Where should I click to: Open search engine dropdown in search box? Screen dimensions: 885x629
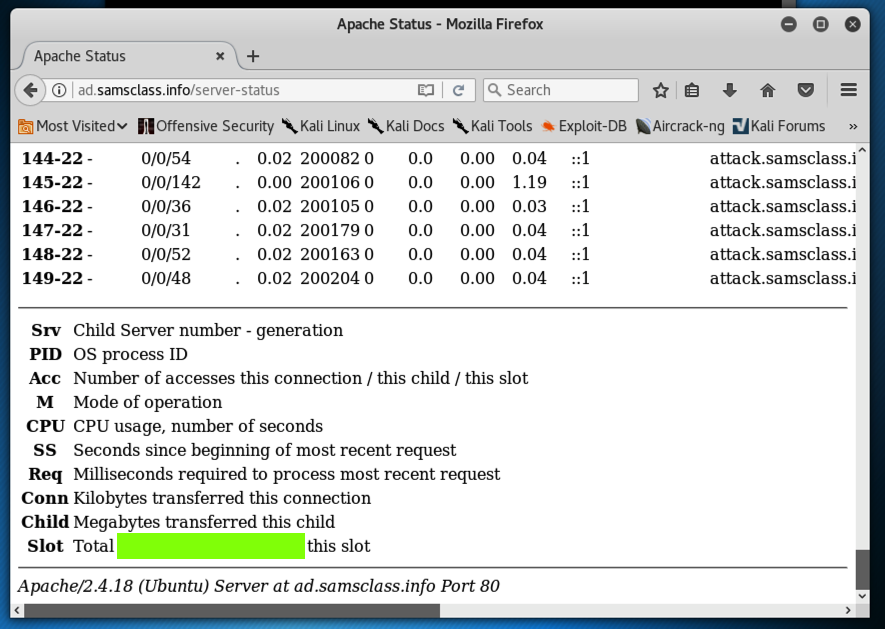(494, 90)
